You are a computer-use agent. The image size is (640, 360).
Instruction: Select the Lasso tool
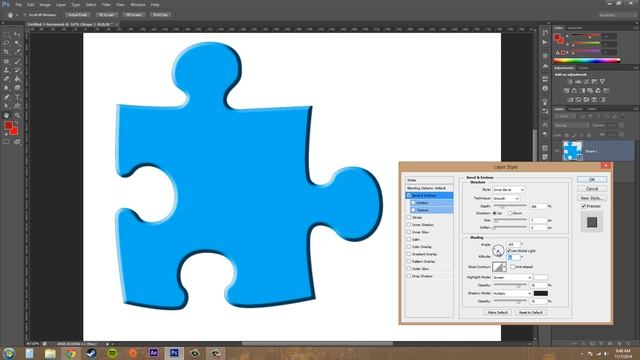[6, 43]
